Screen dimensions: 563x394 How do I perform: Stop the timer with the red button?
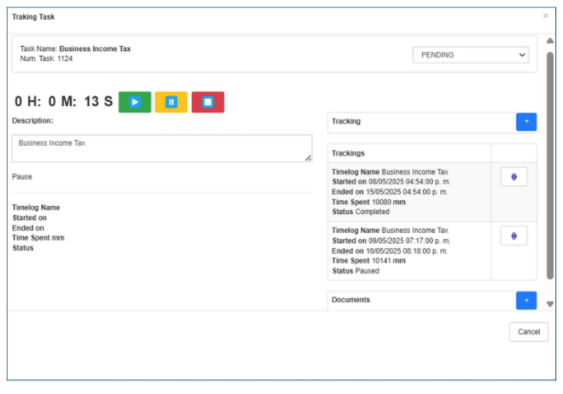coord(208,102)
